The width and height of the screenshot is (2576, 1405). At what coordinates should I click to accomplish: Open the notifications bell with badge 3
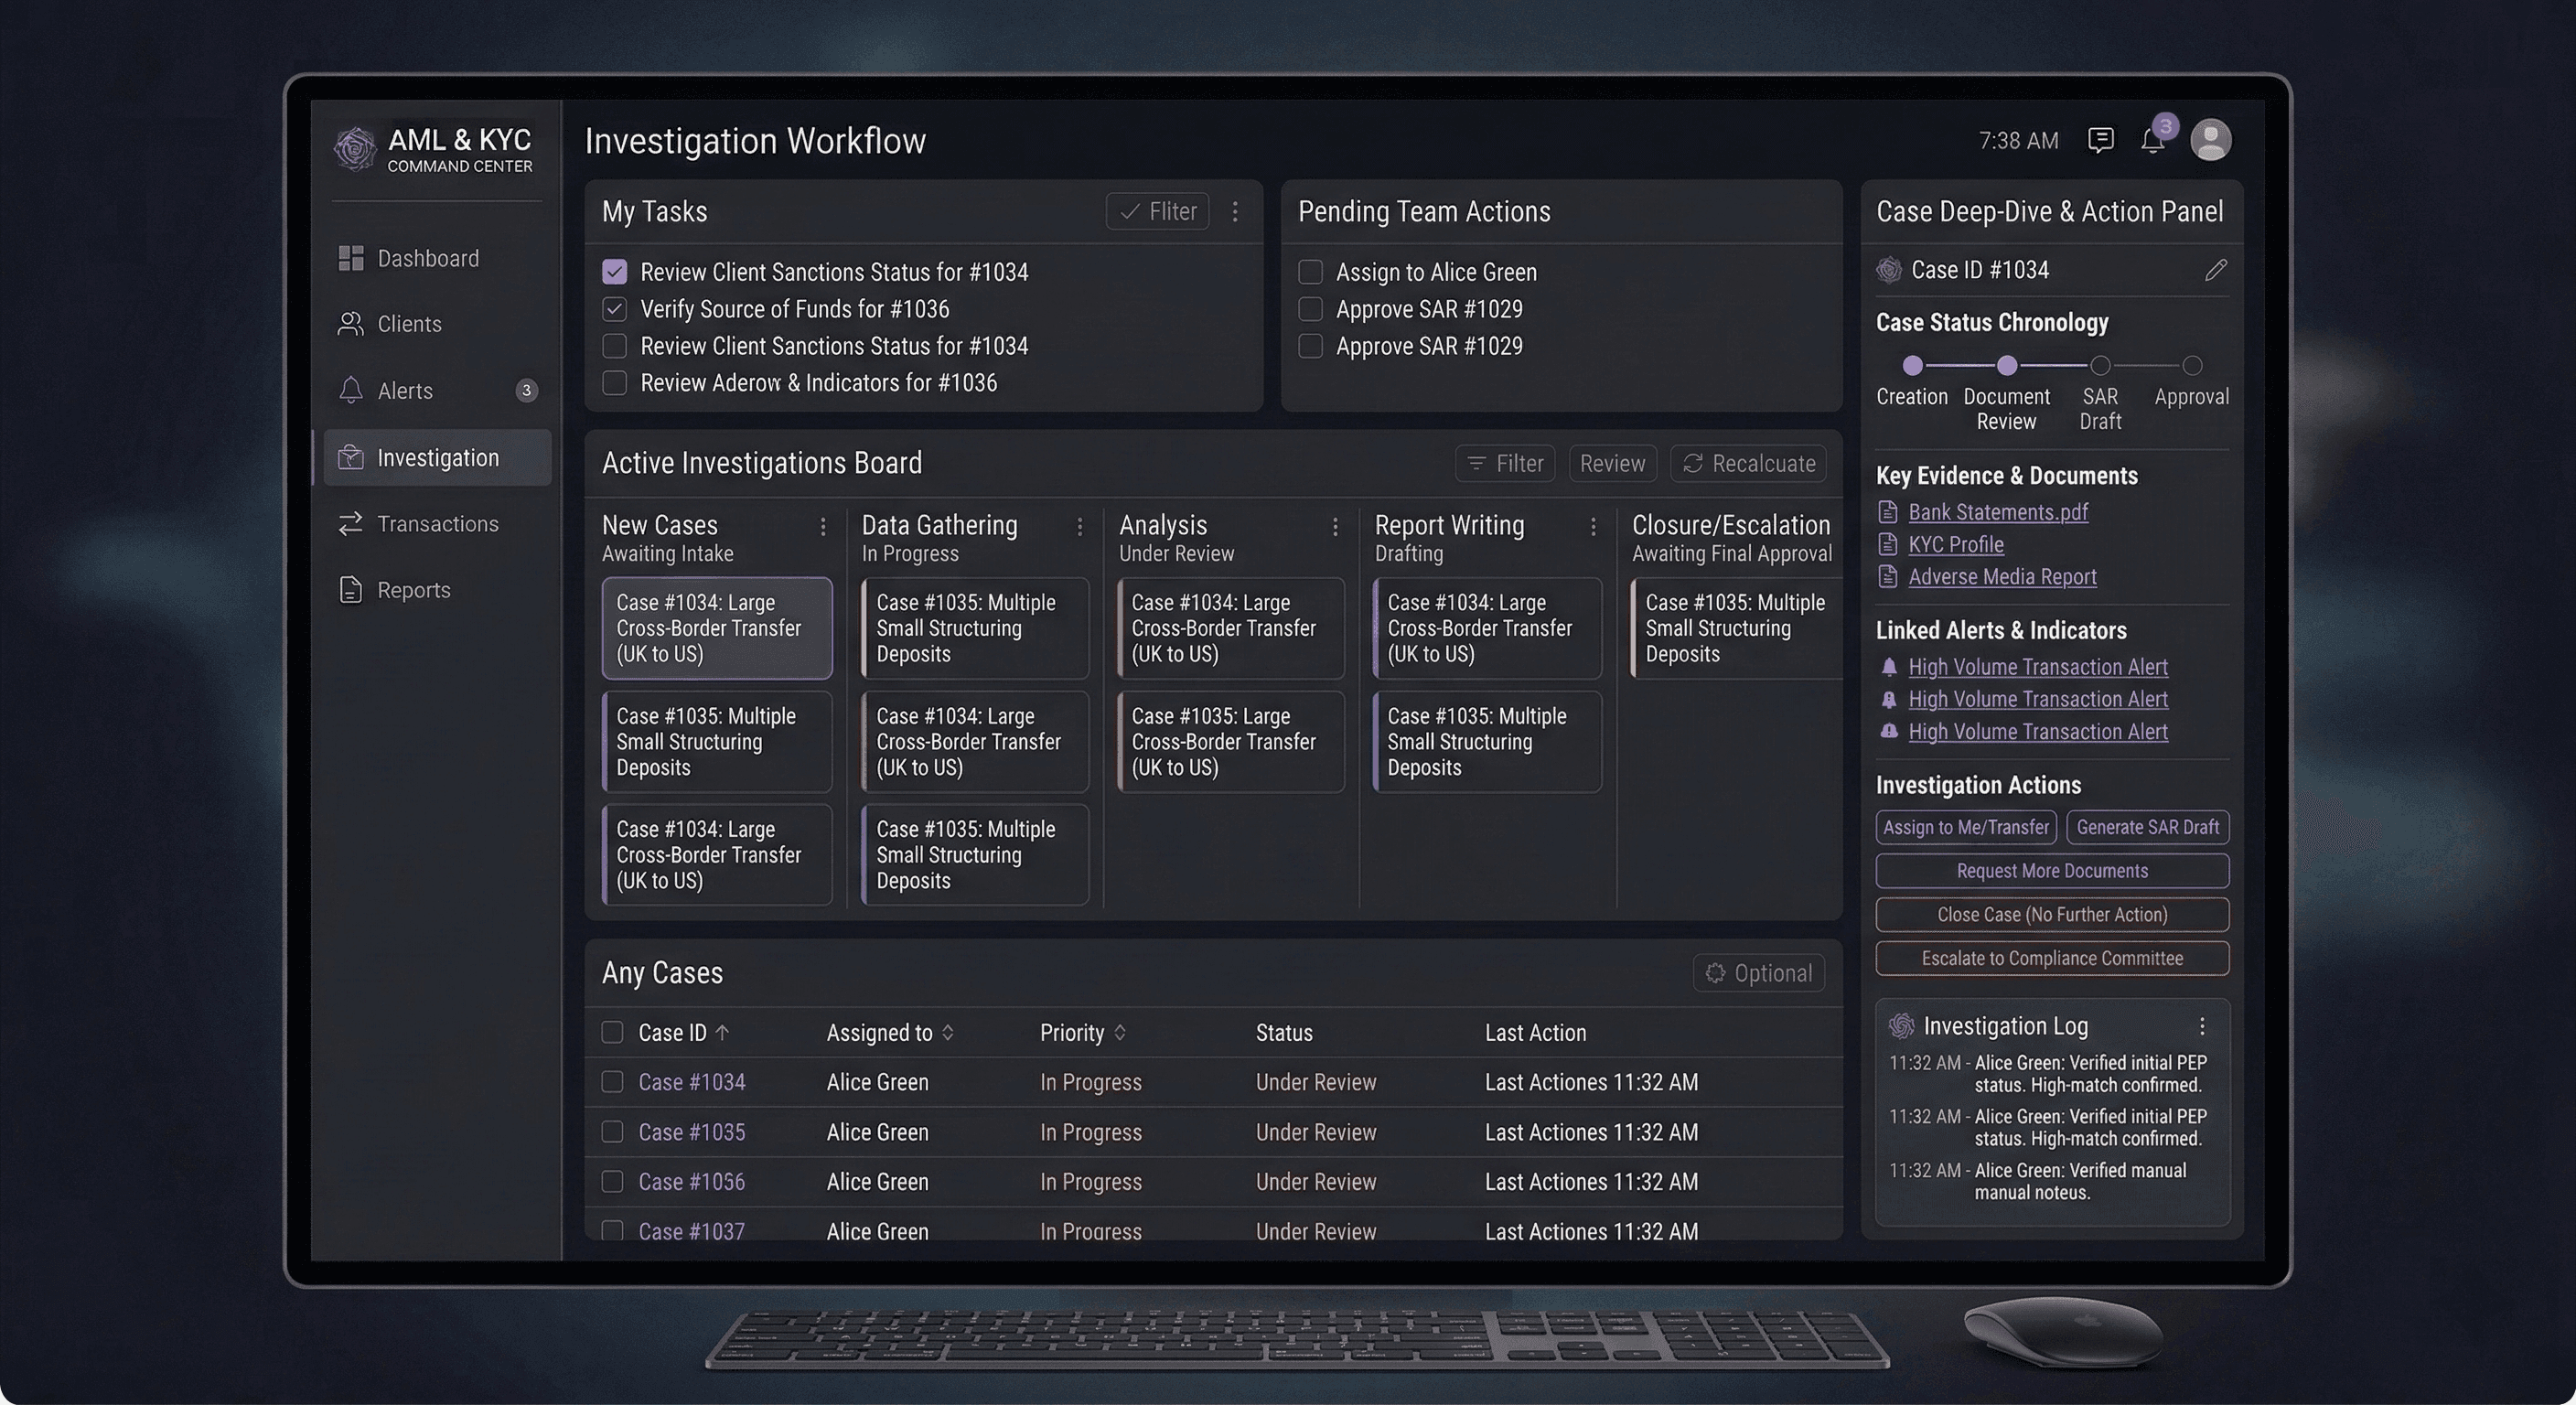coord(2153,140)
